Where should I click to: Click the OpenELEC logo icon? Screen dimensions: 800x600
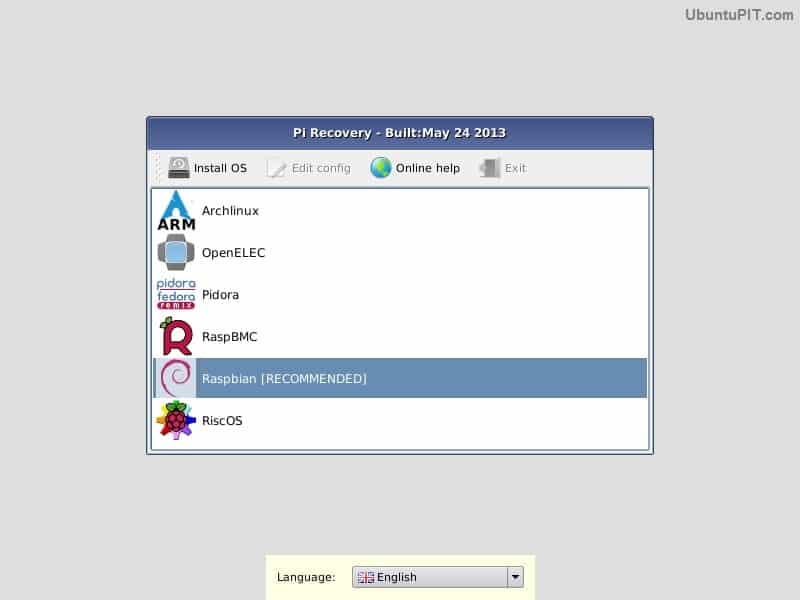click(176, 253)
